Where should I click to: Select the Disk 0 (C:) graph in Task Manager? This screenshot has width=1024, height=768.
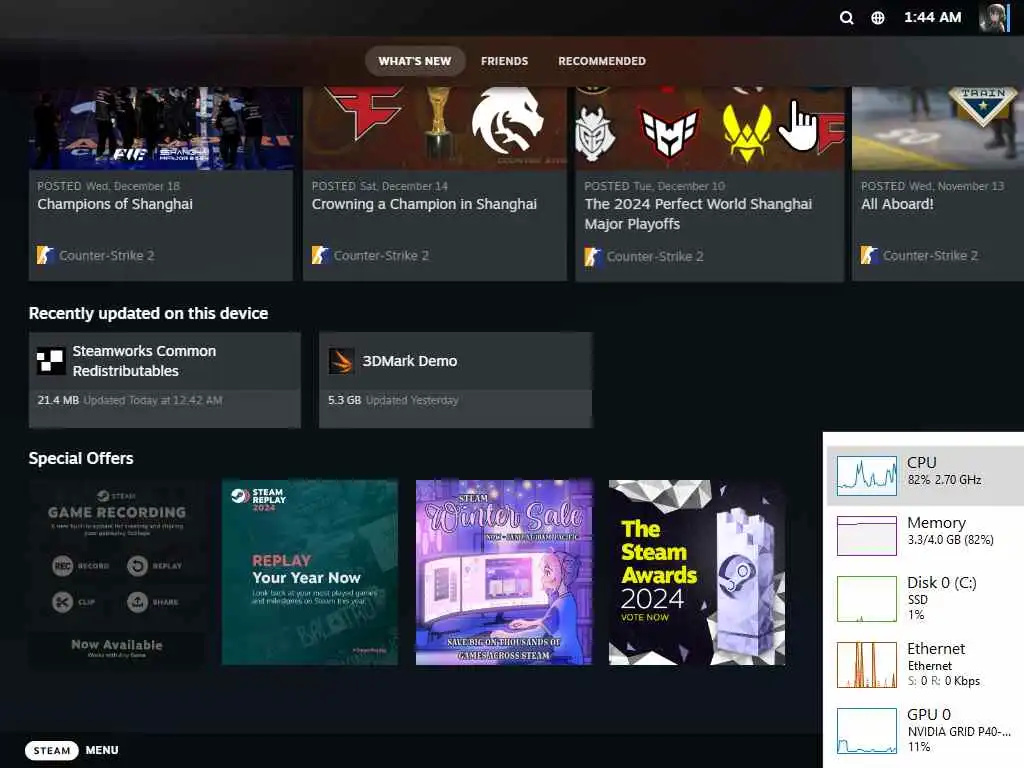click(867, 598)
